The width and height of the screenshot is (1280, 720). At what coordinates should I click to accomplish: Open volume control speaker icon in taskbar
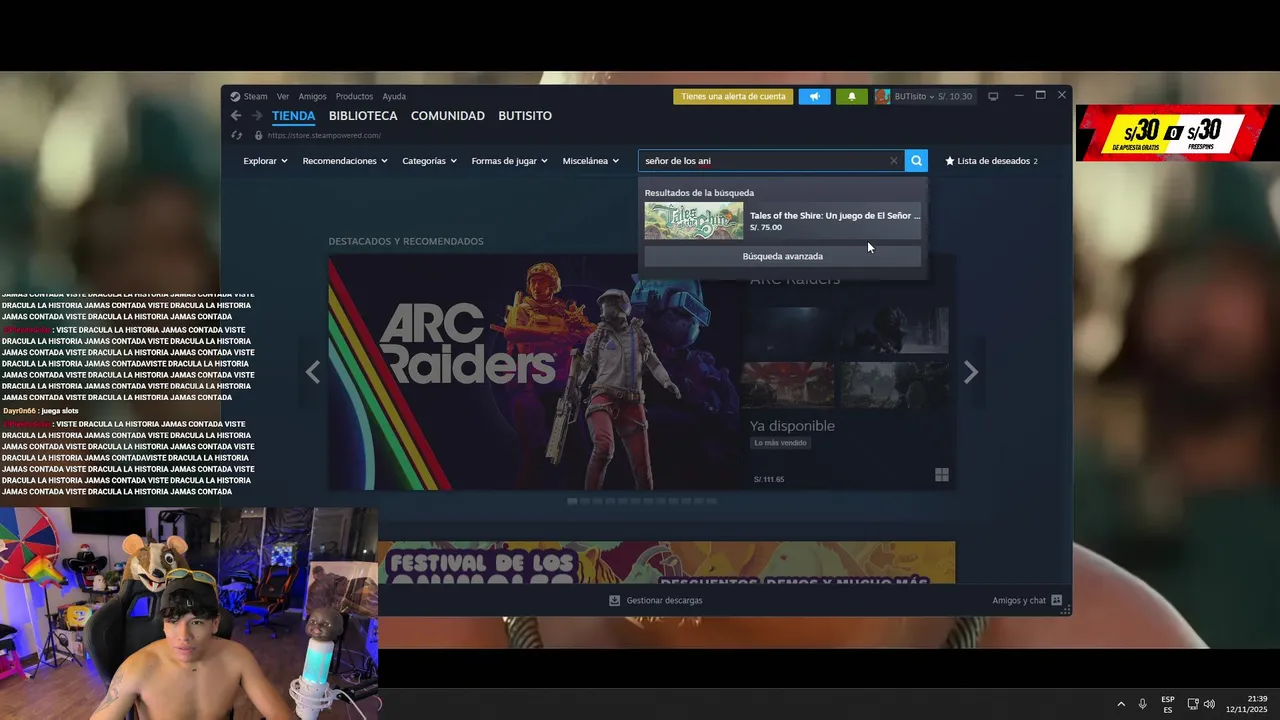pos(1209,704)
